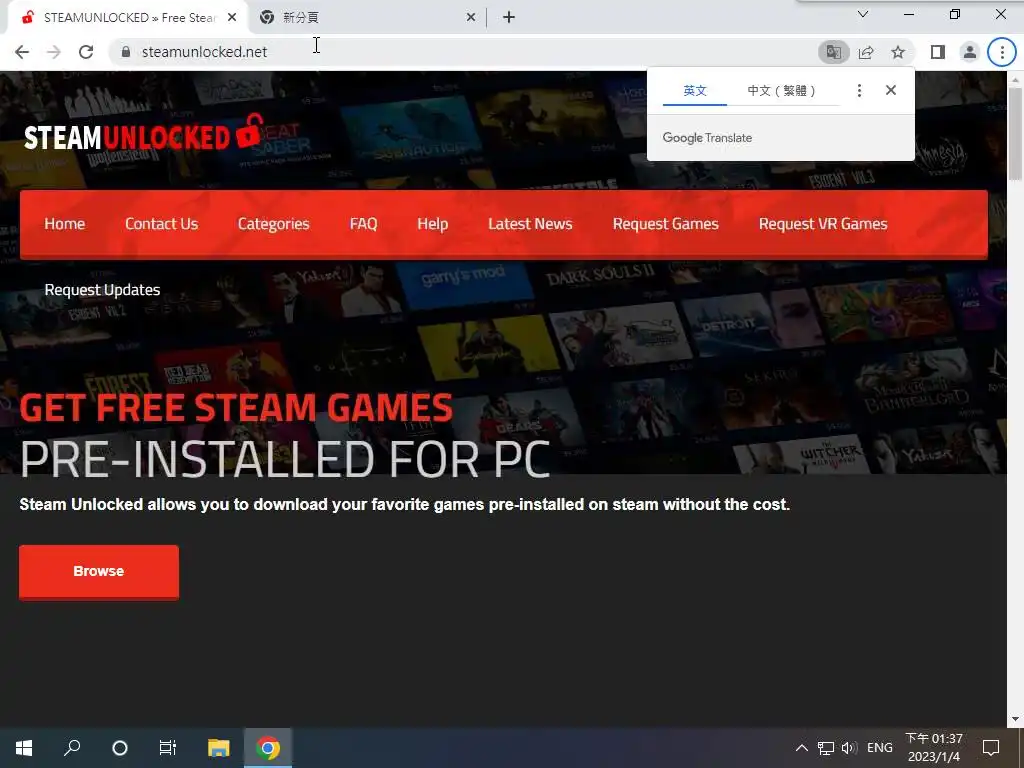The image size is (1024, 768).
Task: Open the Latest News menu item
Action: pyautogui.click(x=530, y=224)
